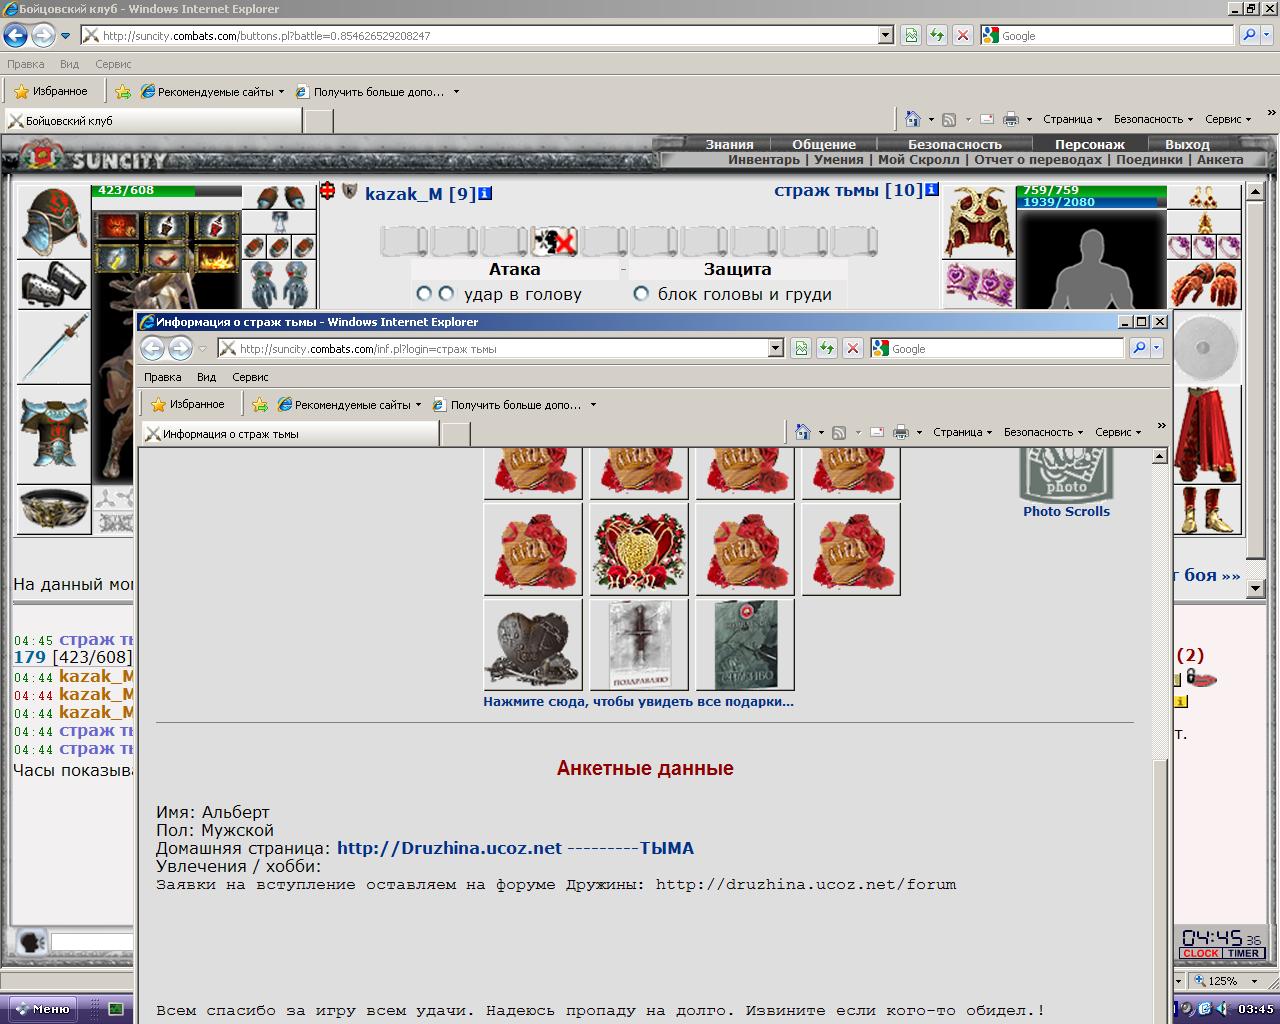Open address bar dropdown in the front window

[x=776, y=348]
